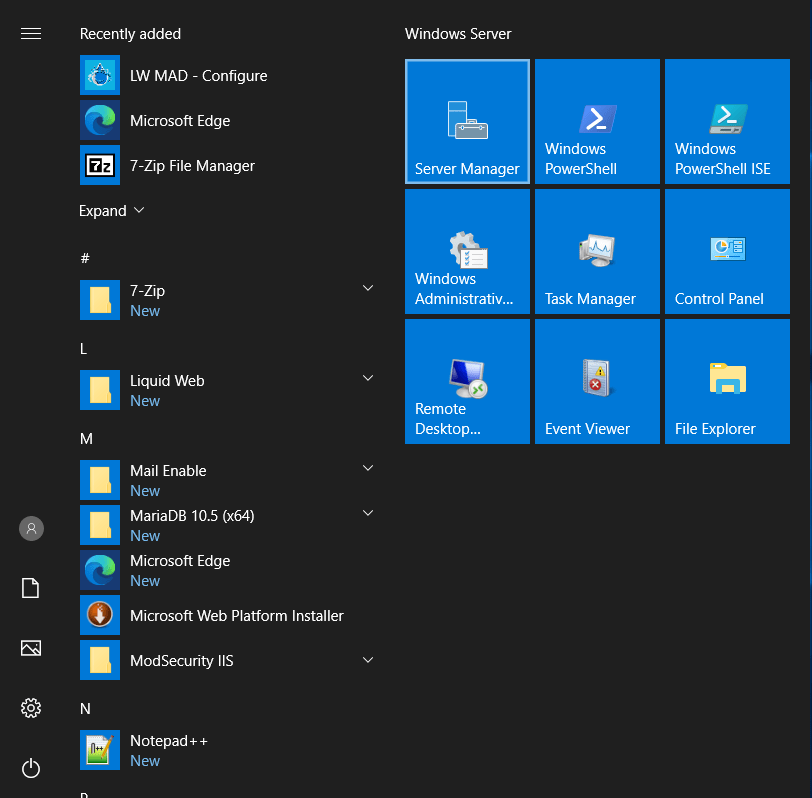812x798 pixels.
Task: Open the File Explorer tile
Action: [x=727, y=381]
